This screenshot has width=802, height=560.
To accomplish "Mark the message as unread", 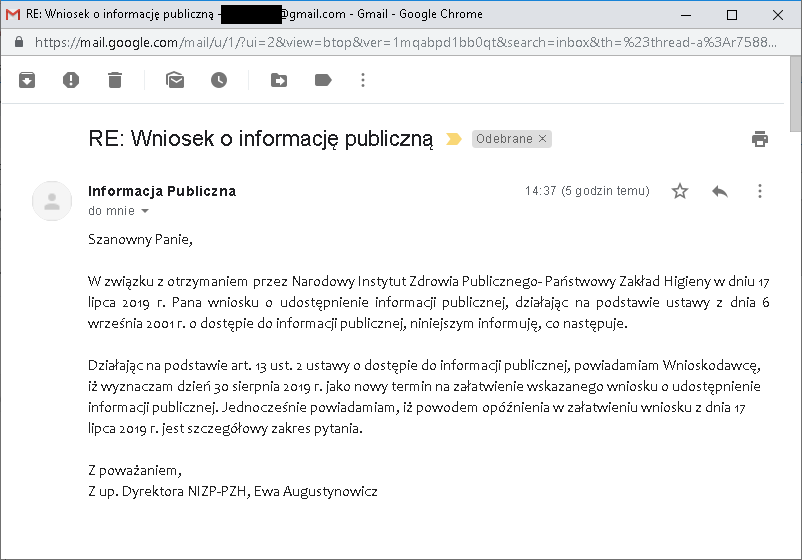I will pos(175,80).
